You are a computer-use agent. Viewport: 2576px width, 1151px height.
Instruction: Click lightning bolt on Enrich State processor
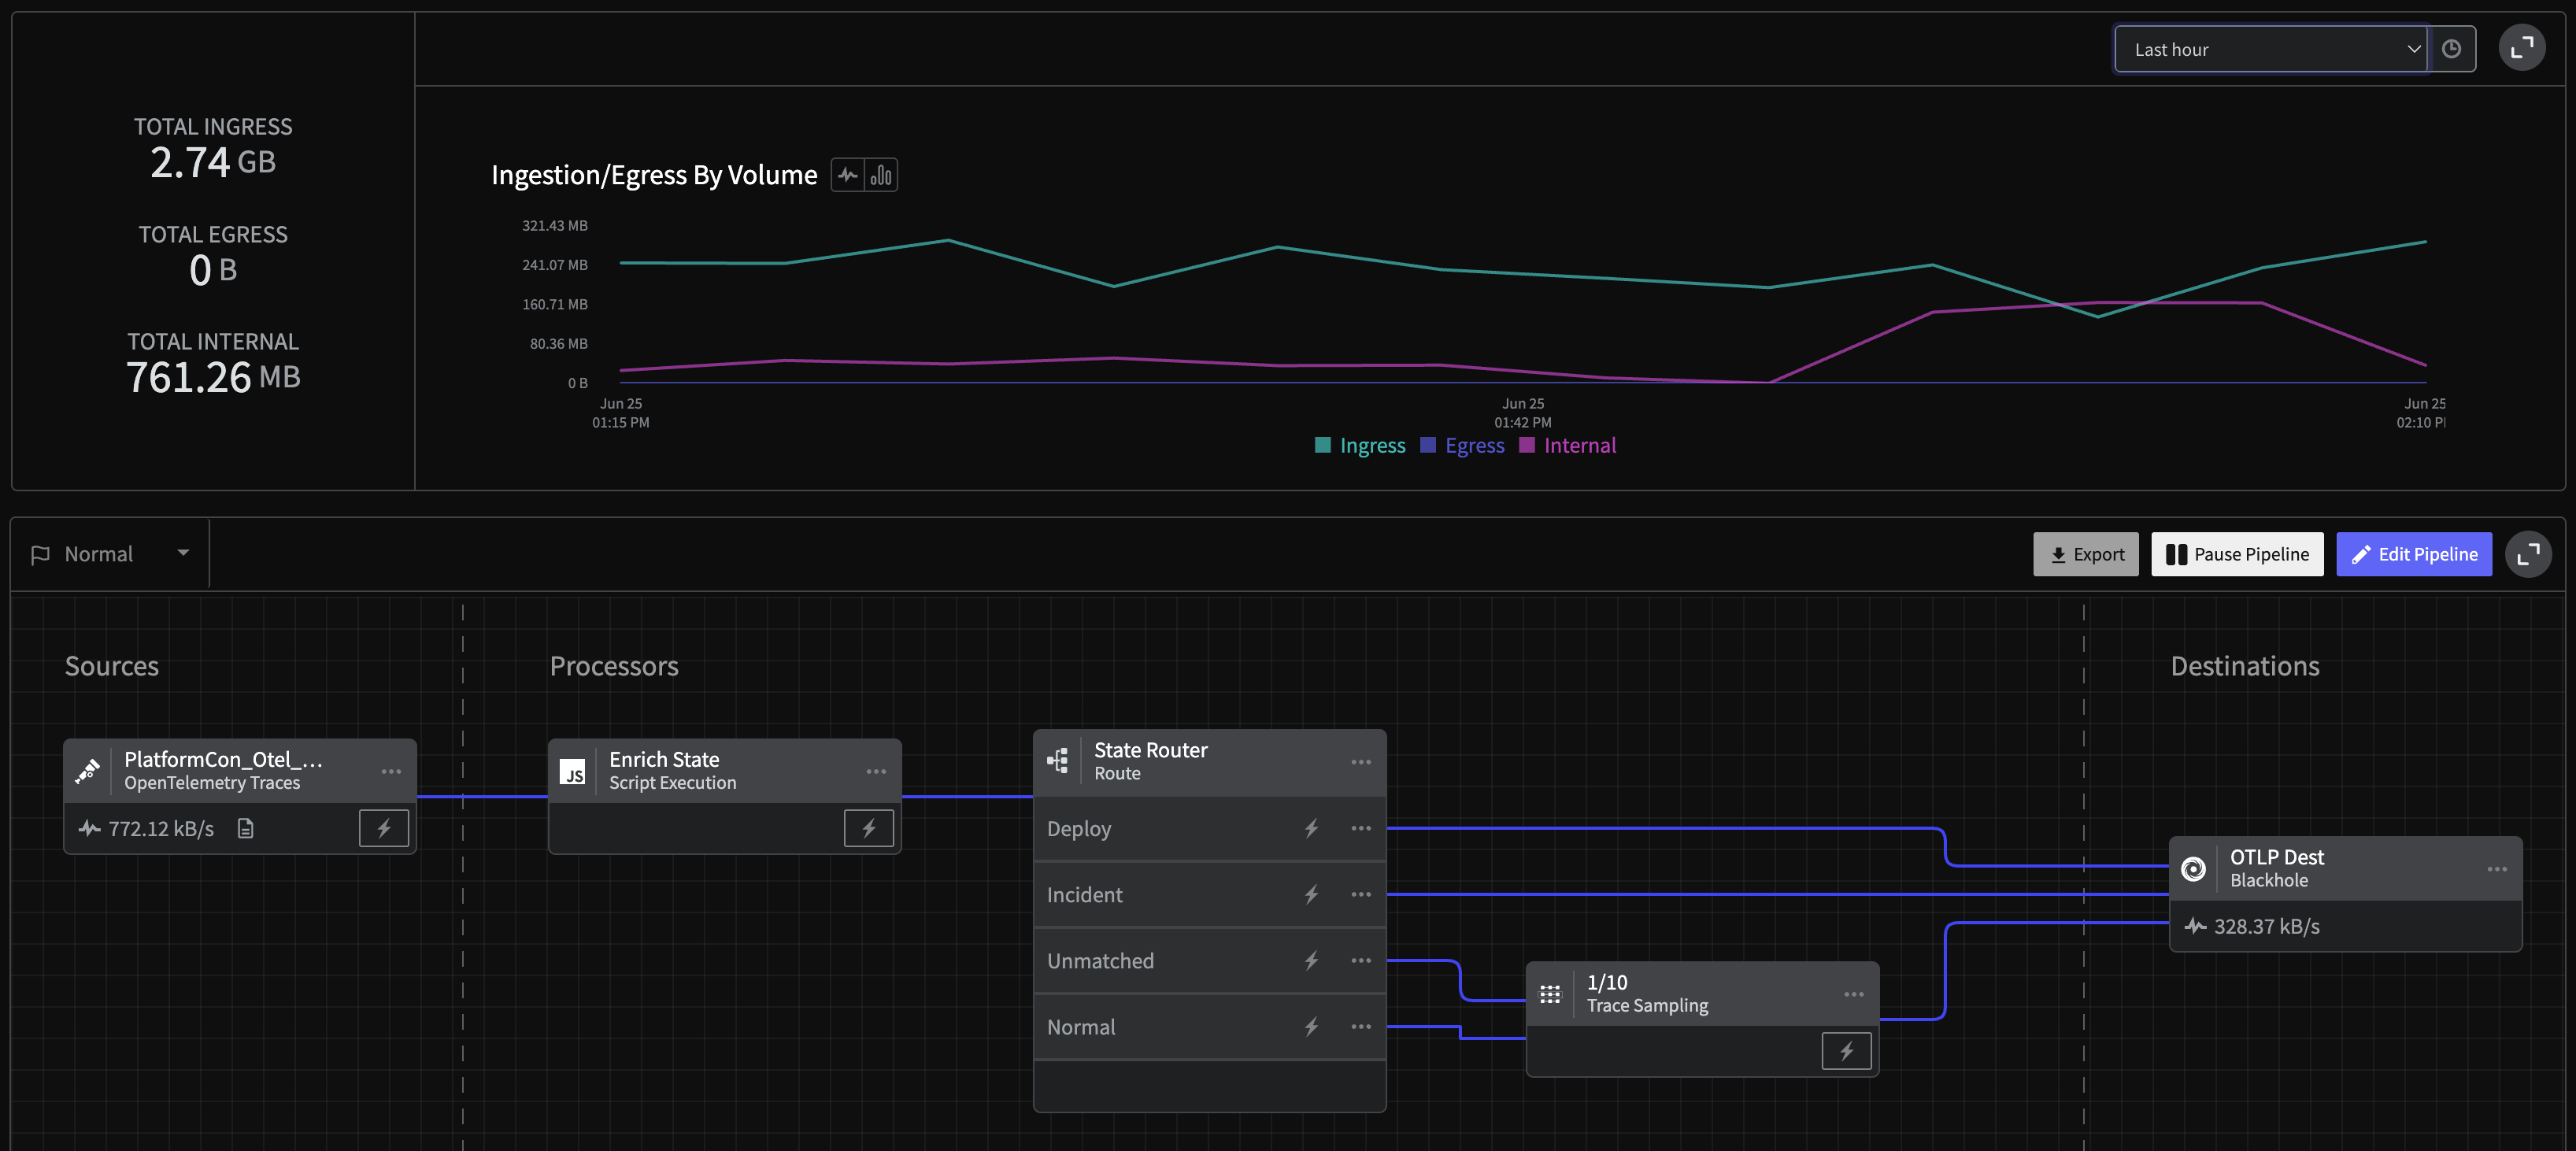869,828
